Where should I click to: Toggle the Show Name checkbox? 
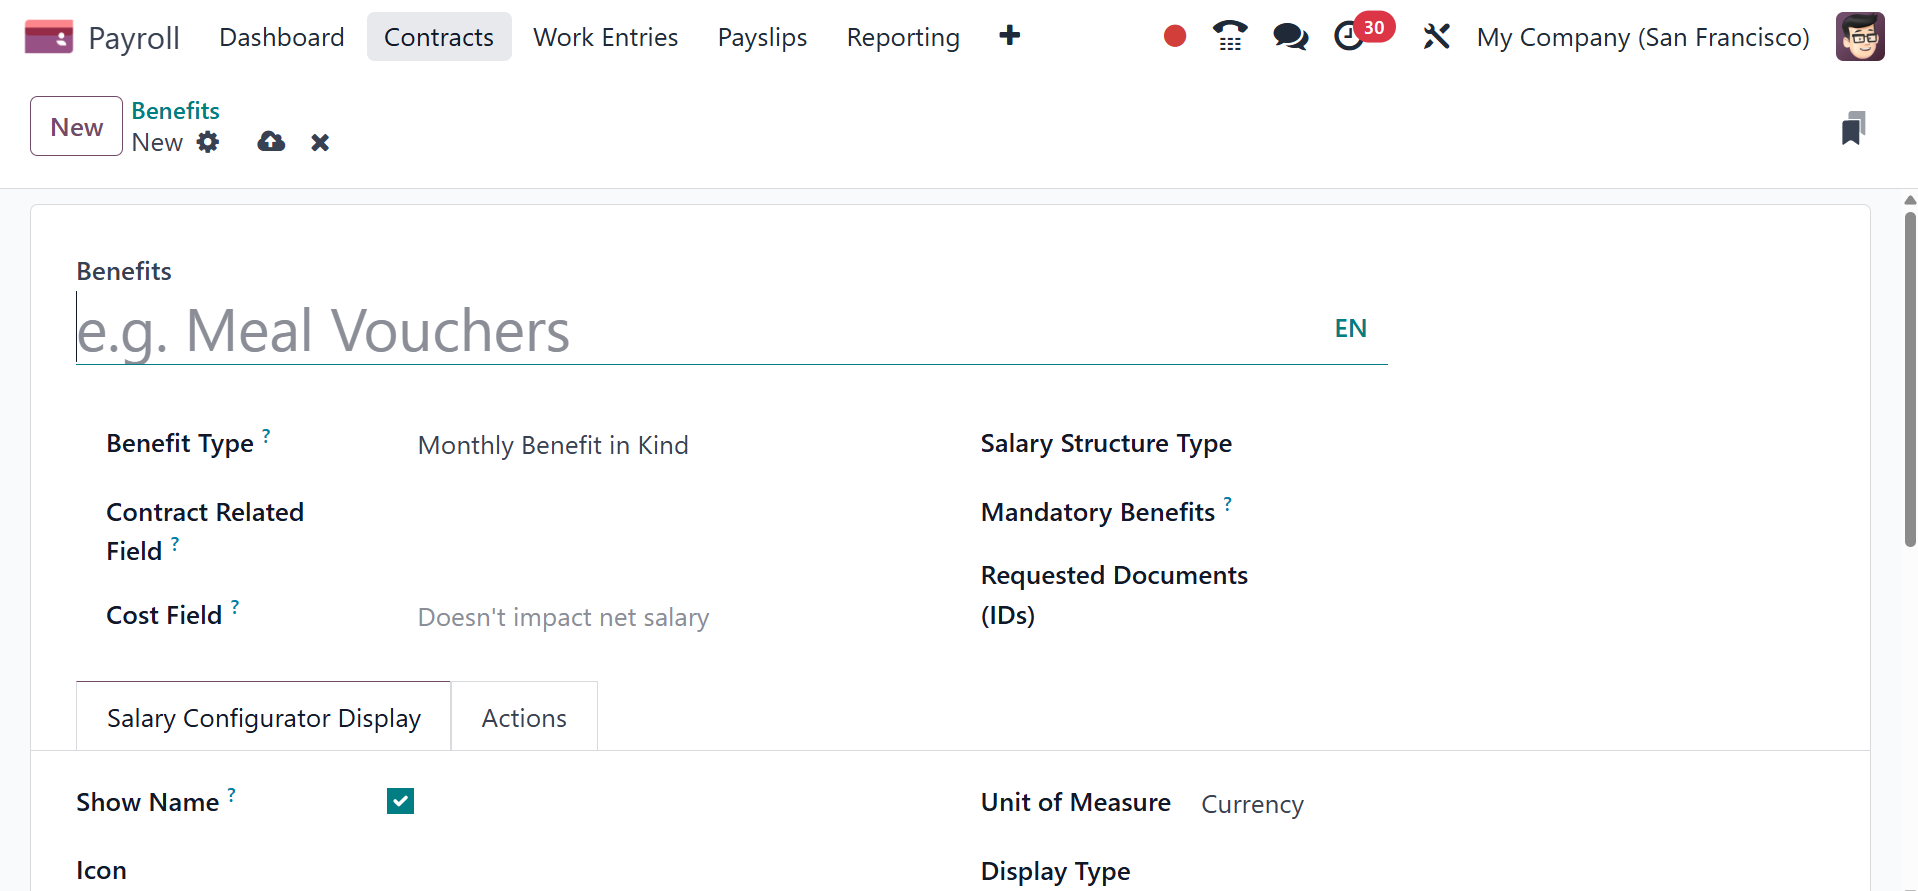[400, 801]
